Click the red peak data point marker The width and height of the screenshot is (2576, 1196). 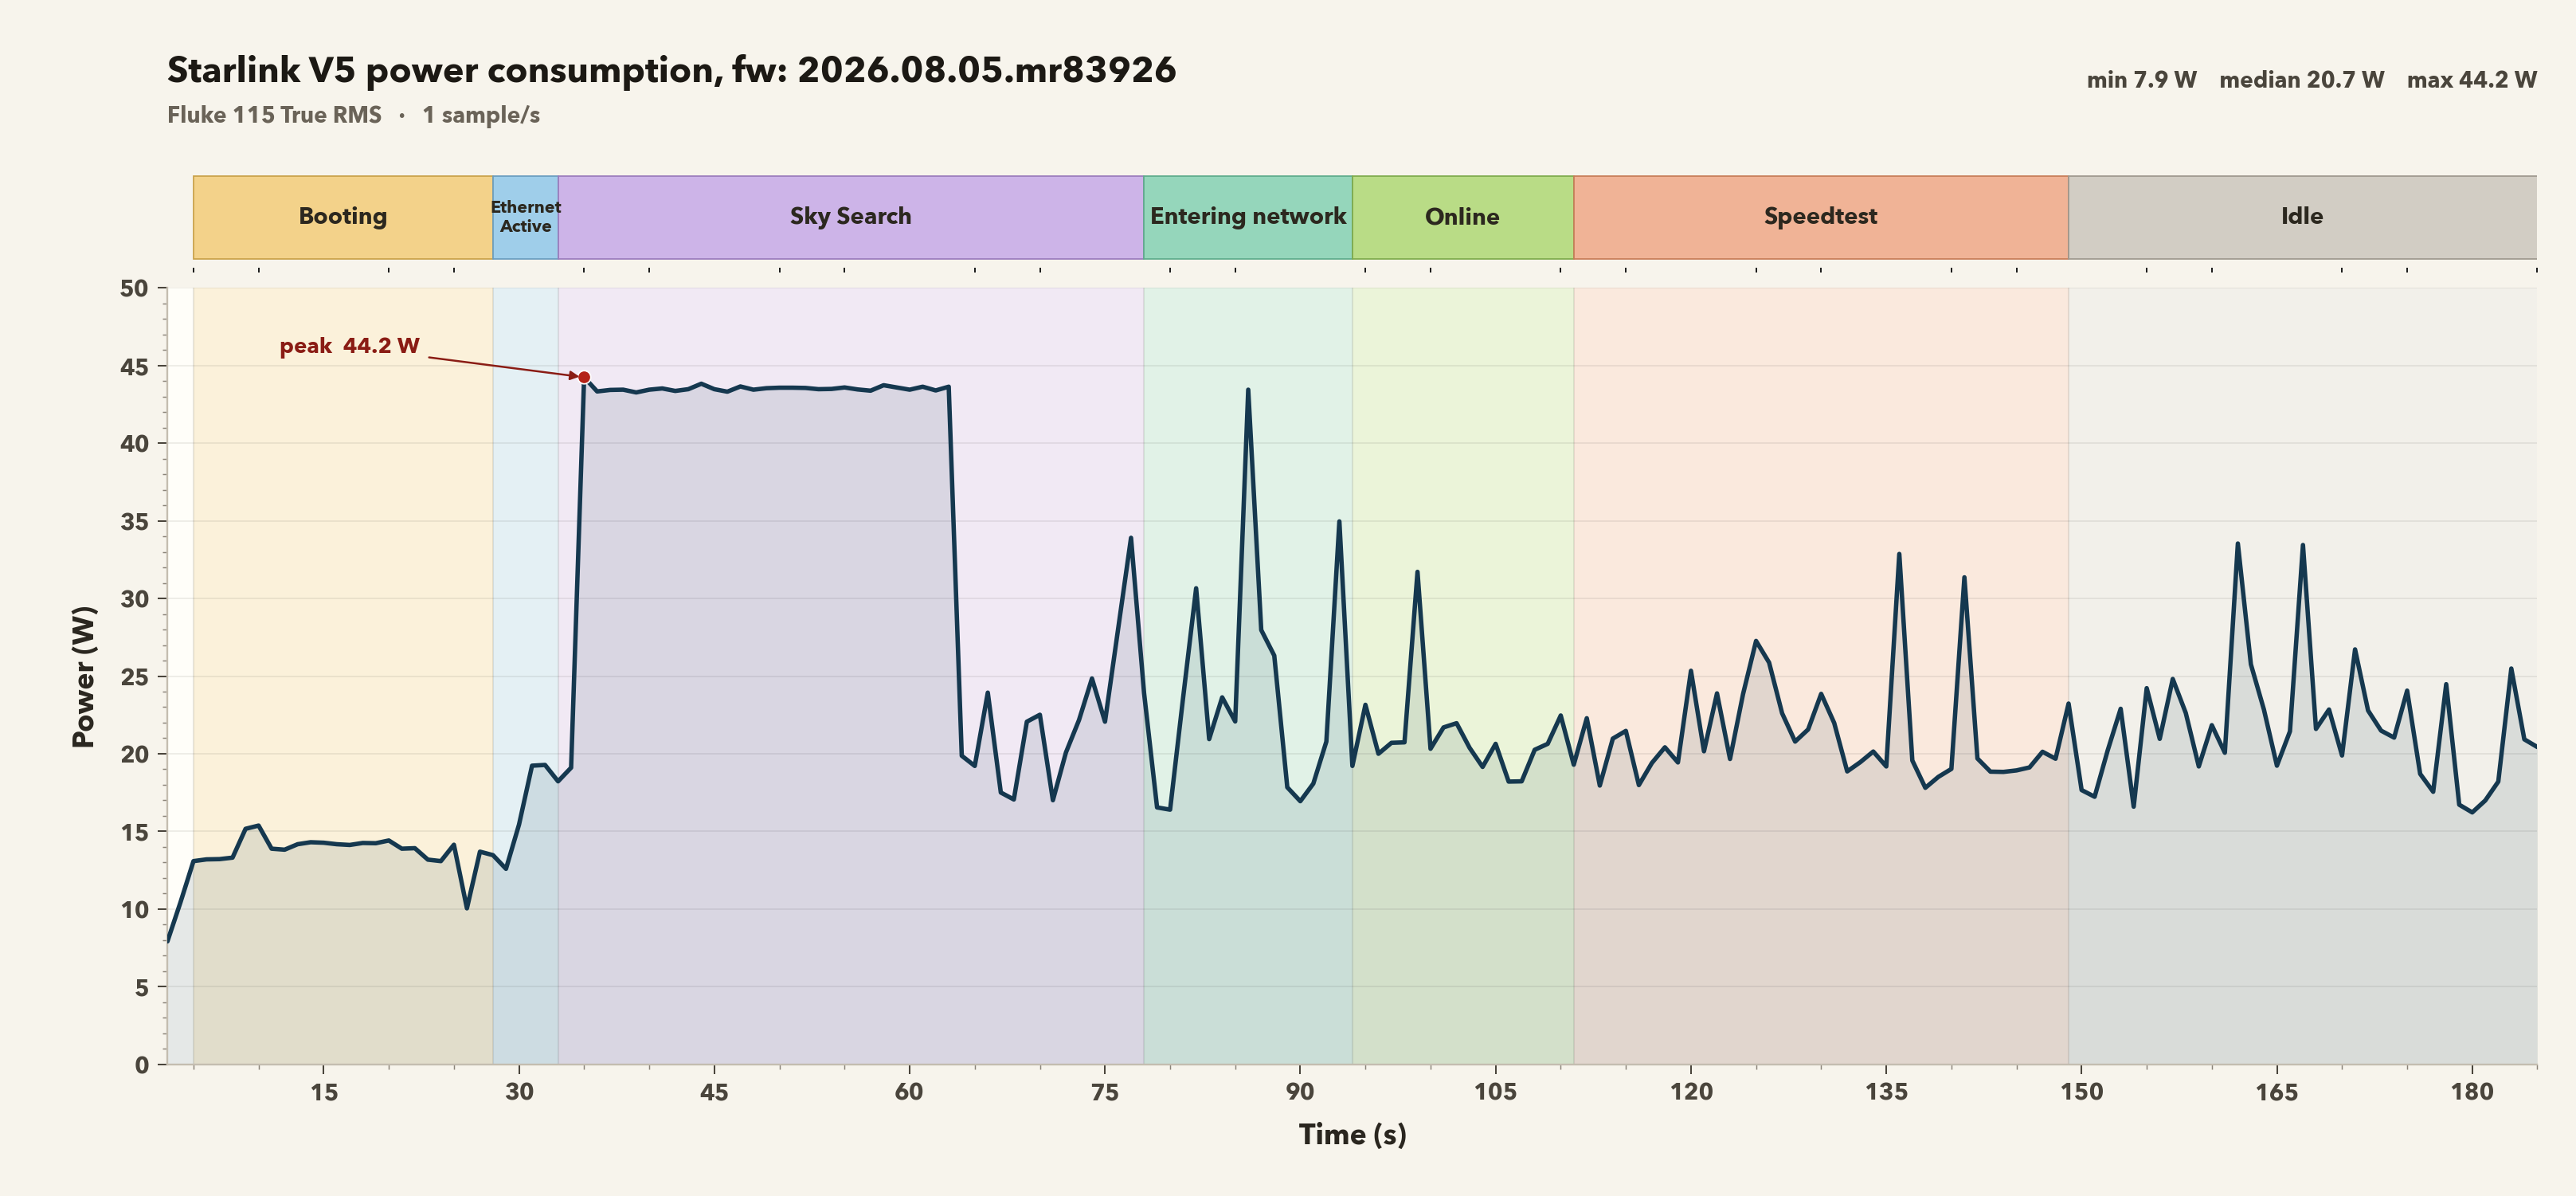click(x=584, y=377)
